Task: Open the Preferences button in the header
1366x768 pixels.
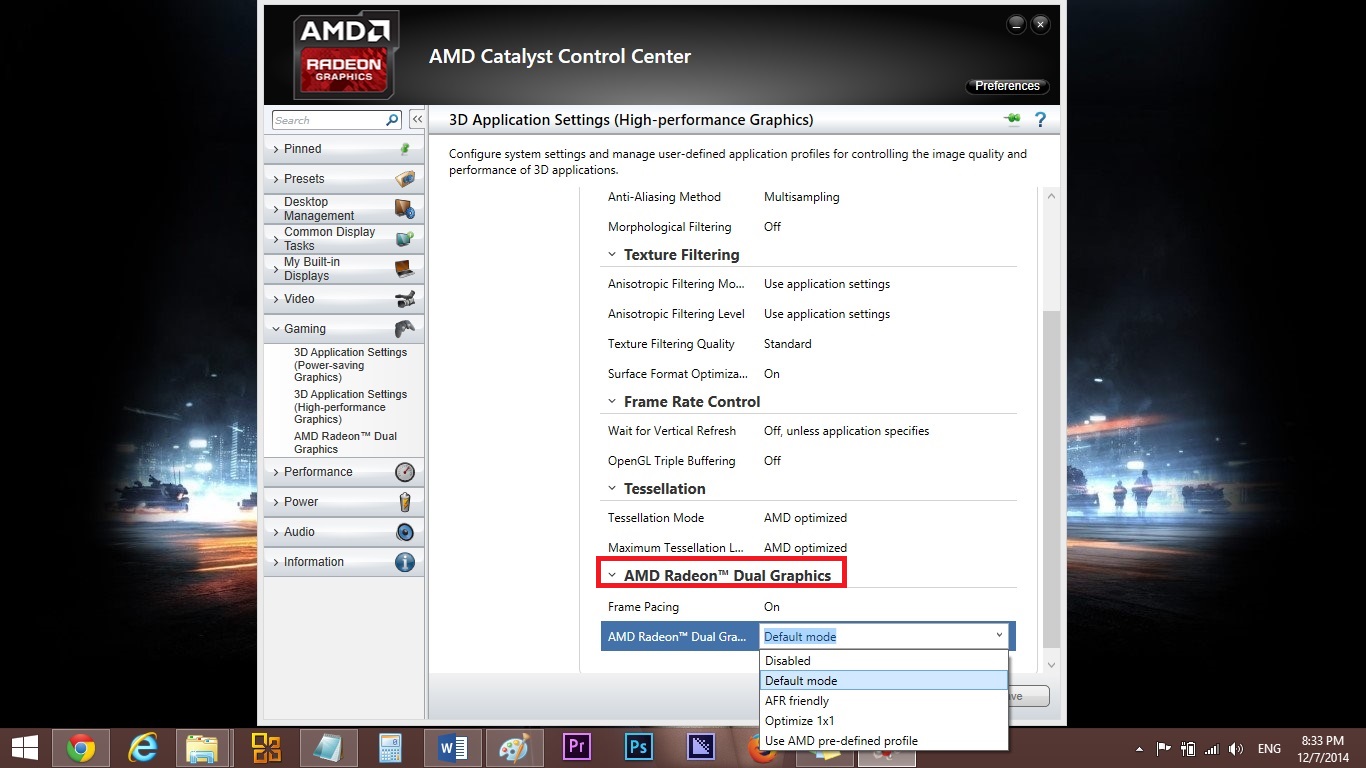Action: click(x=1007, y=86)
